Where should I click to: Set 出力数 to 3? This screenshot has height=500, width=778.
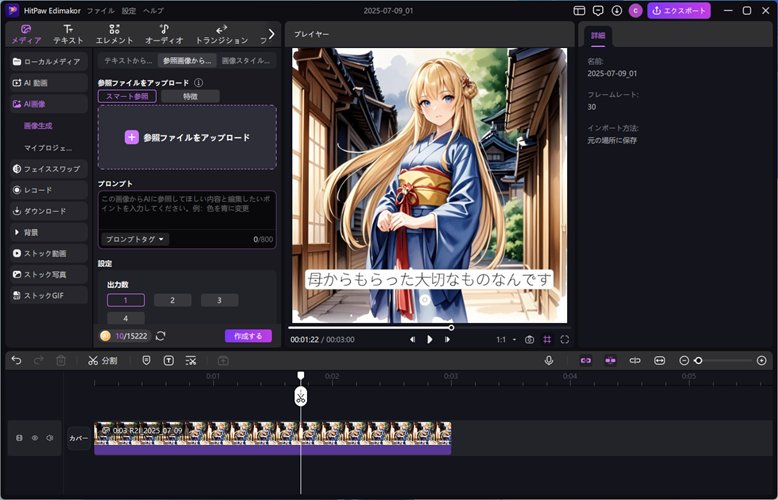219,300
